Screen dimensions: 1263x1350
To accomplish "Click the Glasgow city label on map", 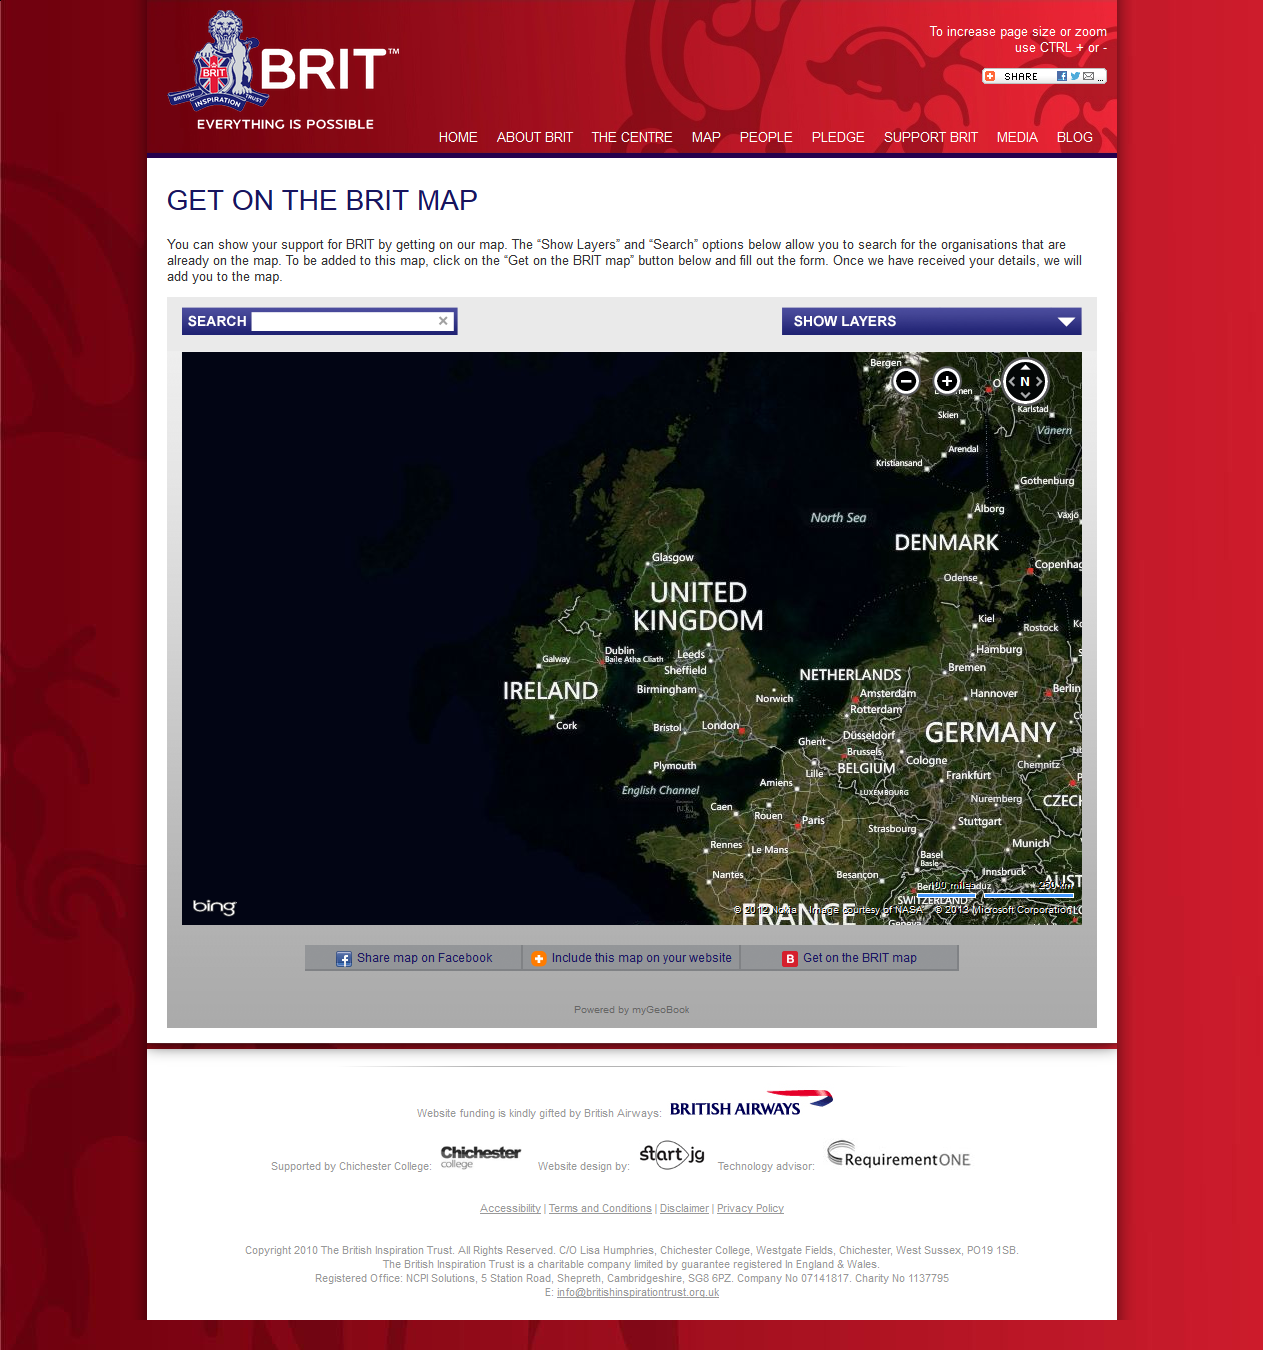I will click(673, 557).
